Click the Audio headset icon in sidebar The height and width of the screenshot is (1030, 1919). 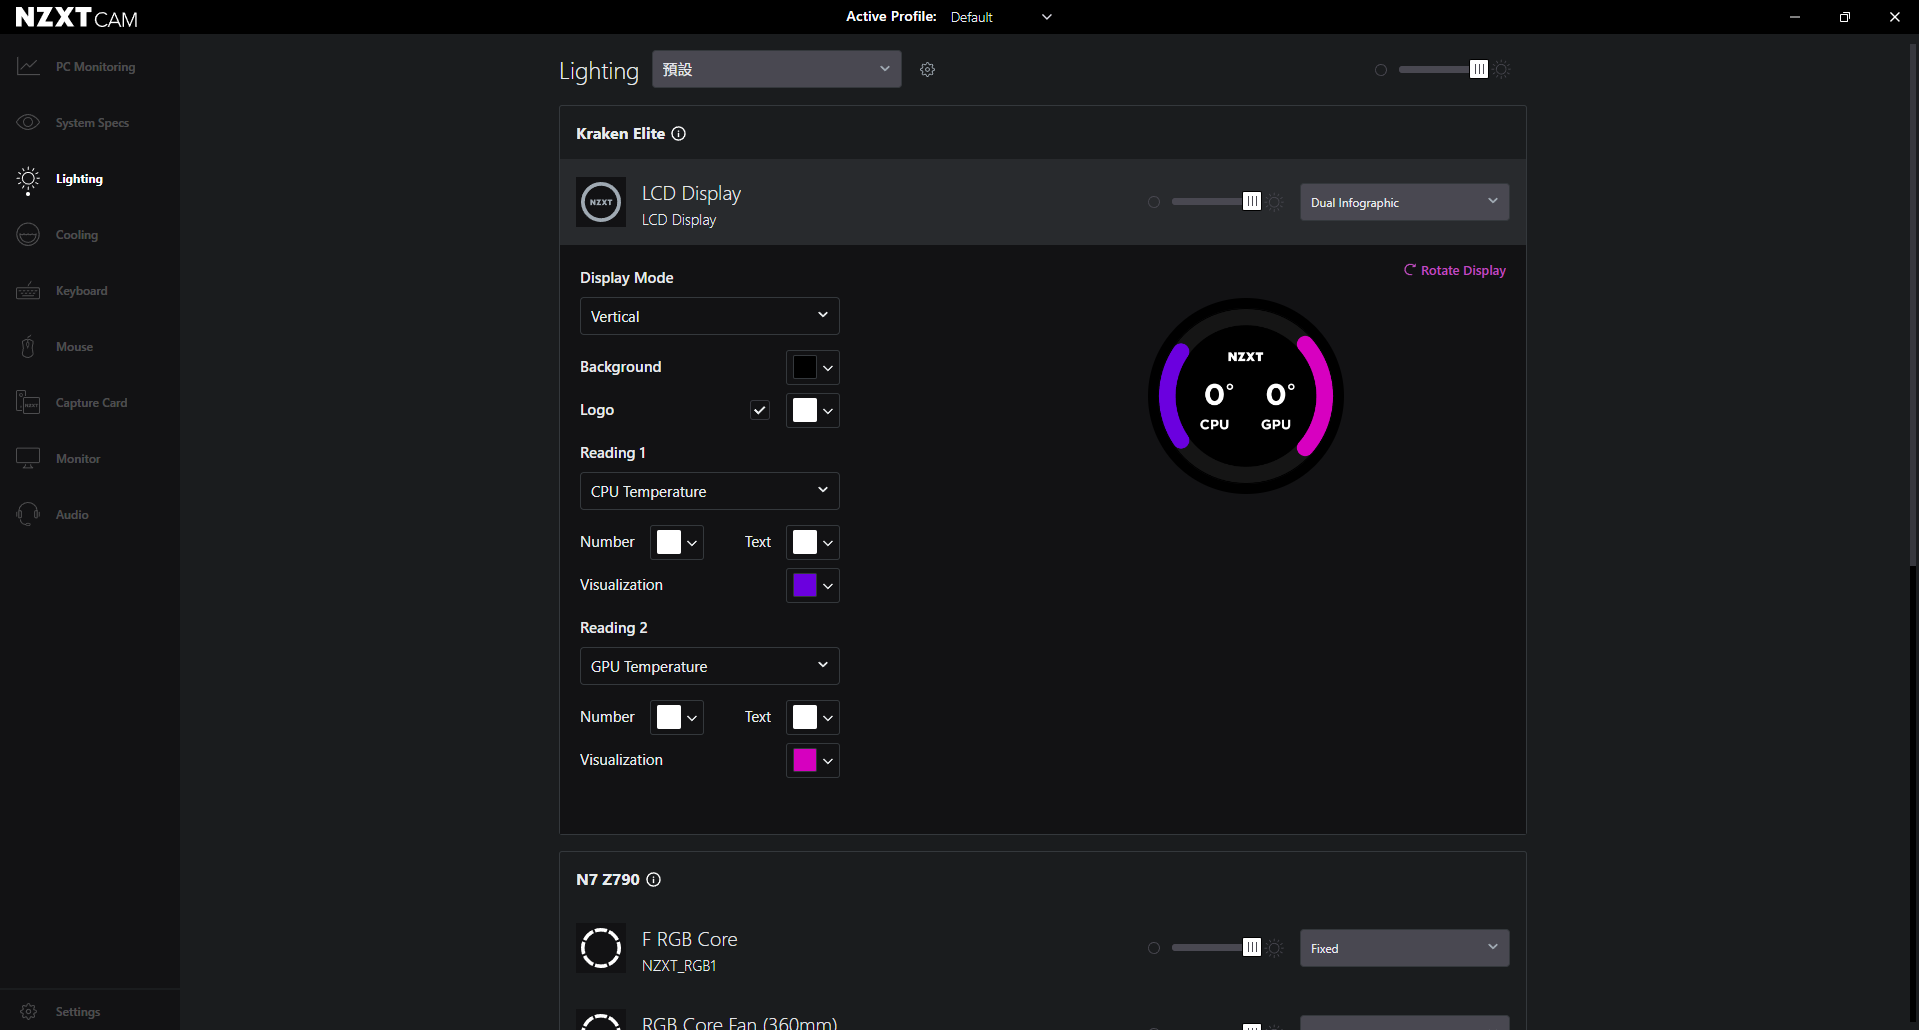click(28, 514)
